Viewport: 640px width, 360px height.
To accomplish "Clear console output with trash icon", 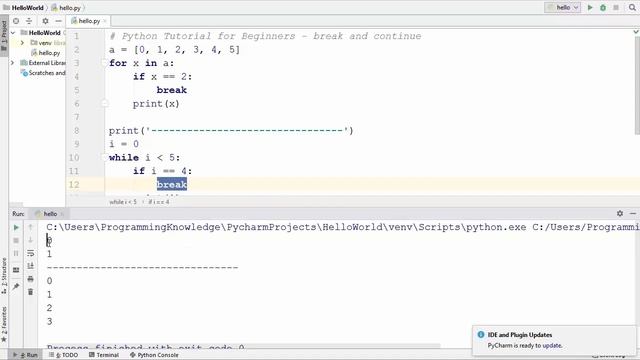I will (x=31, y=292).
